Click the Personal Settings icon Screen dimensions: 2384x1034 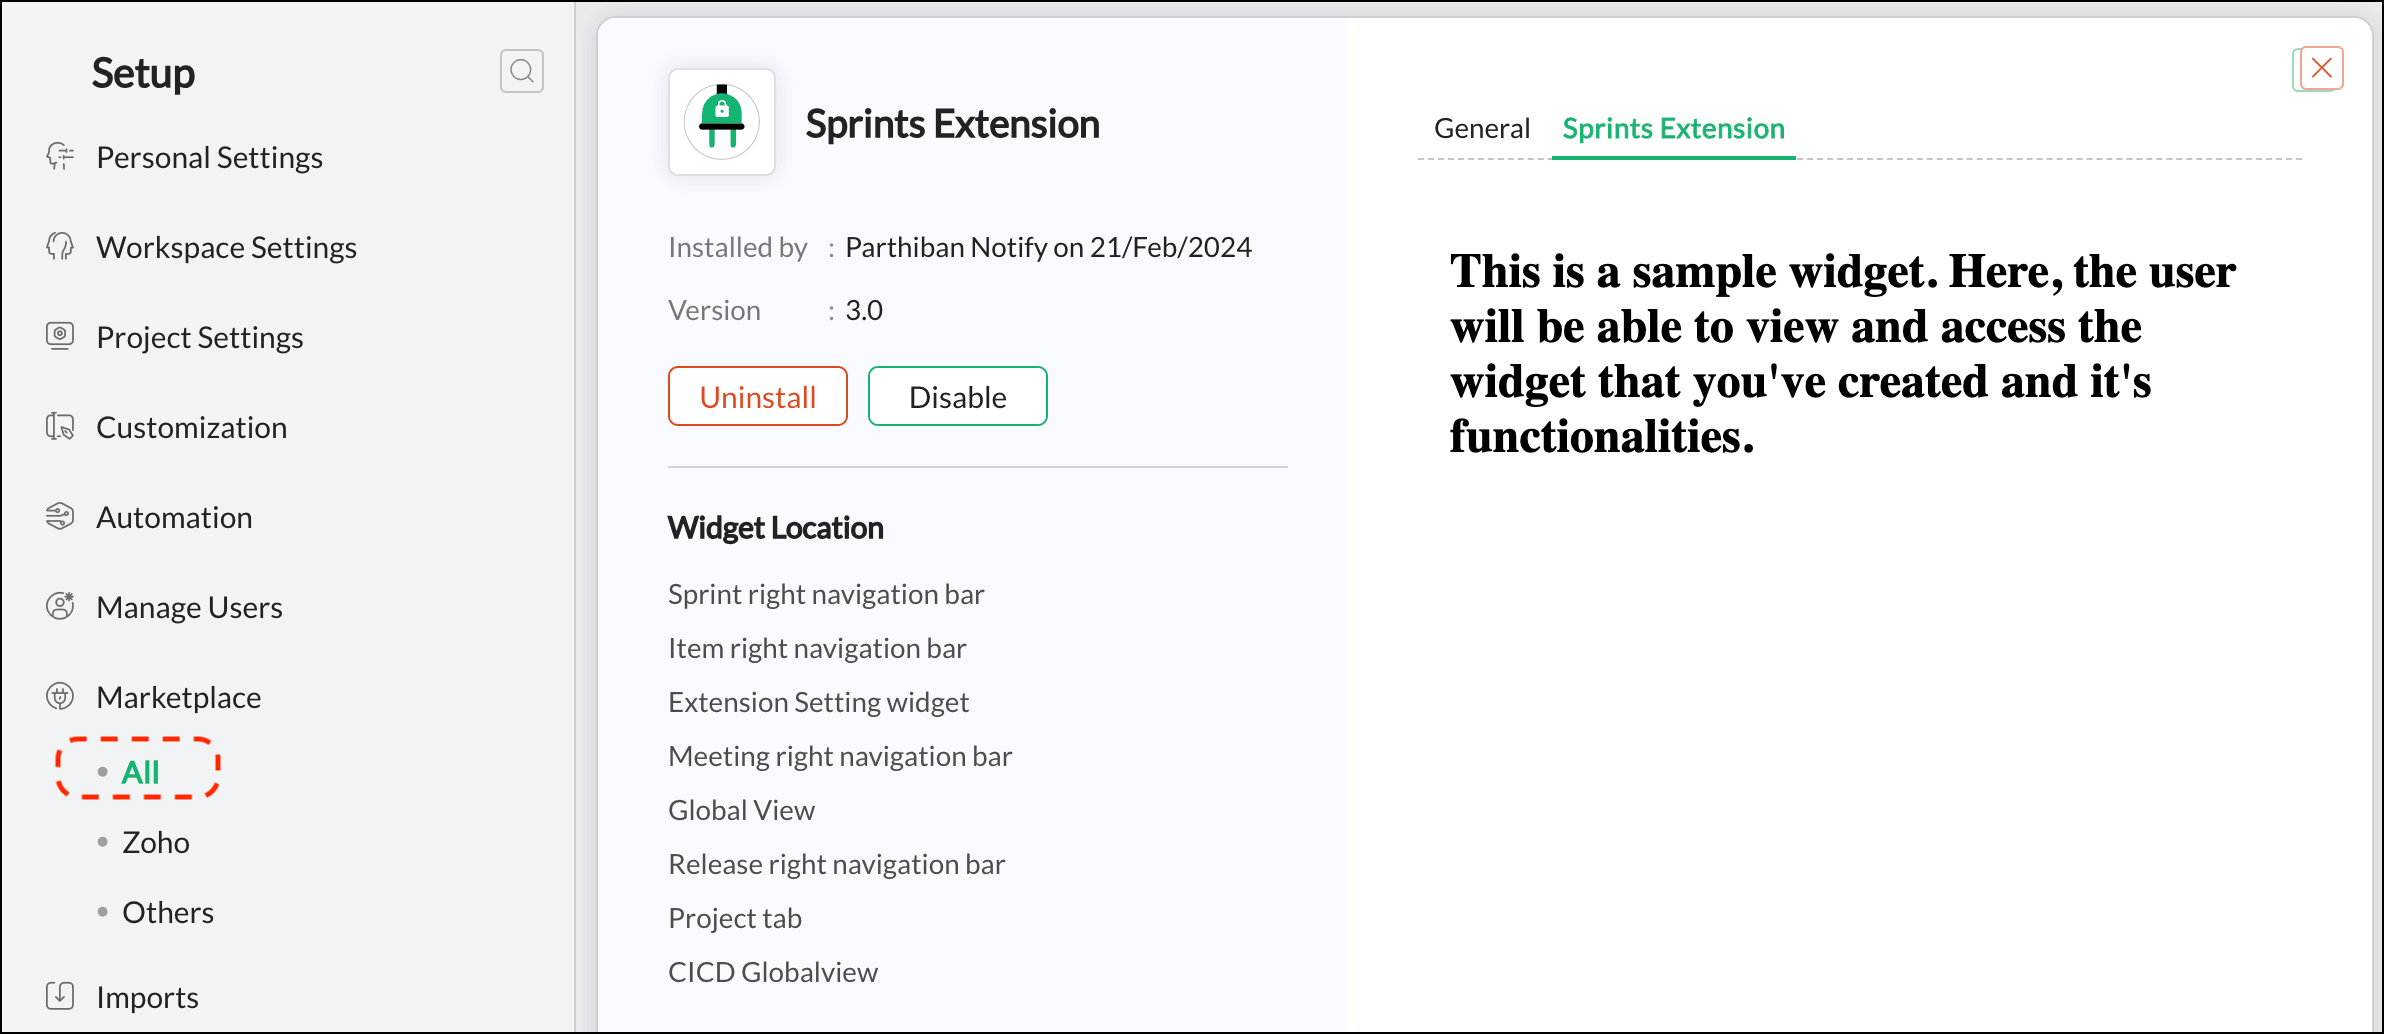click(60, 157)
